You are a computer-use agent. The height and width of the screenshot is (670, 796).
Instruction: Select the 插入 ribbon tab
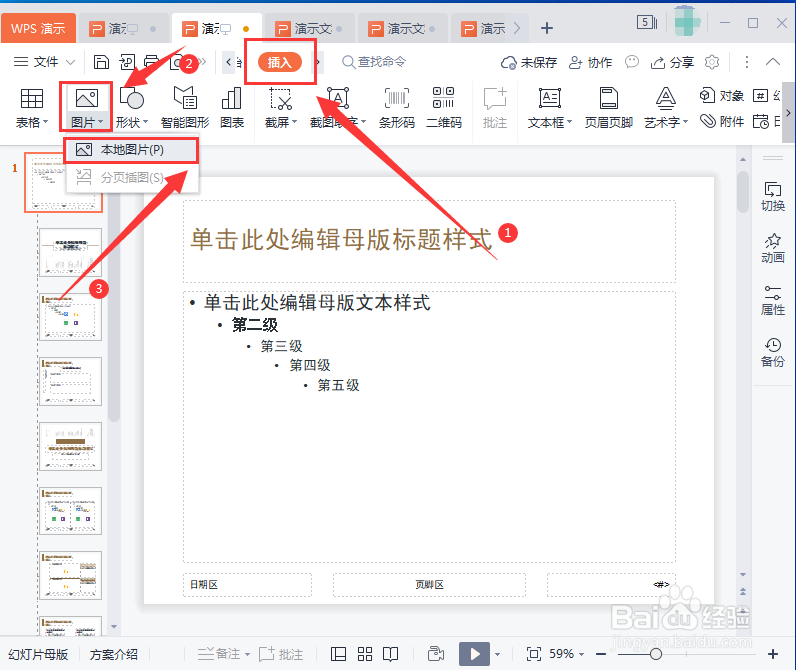click(x=280, y=62)
